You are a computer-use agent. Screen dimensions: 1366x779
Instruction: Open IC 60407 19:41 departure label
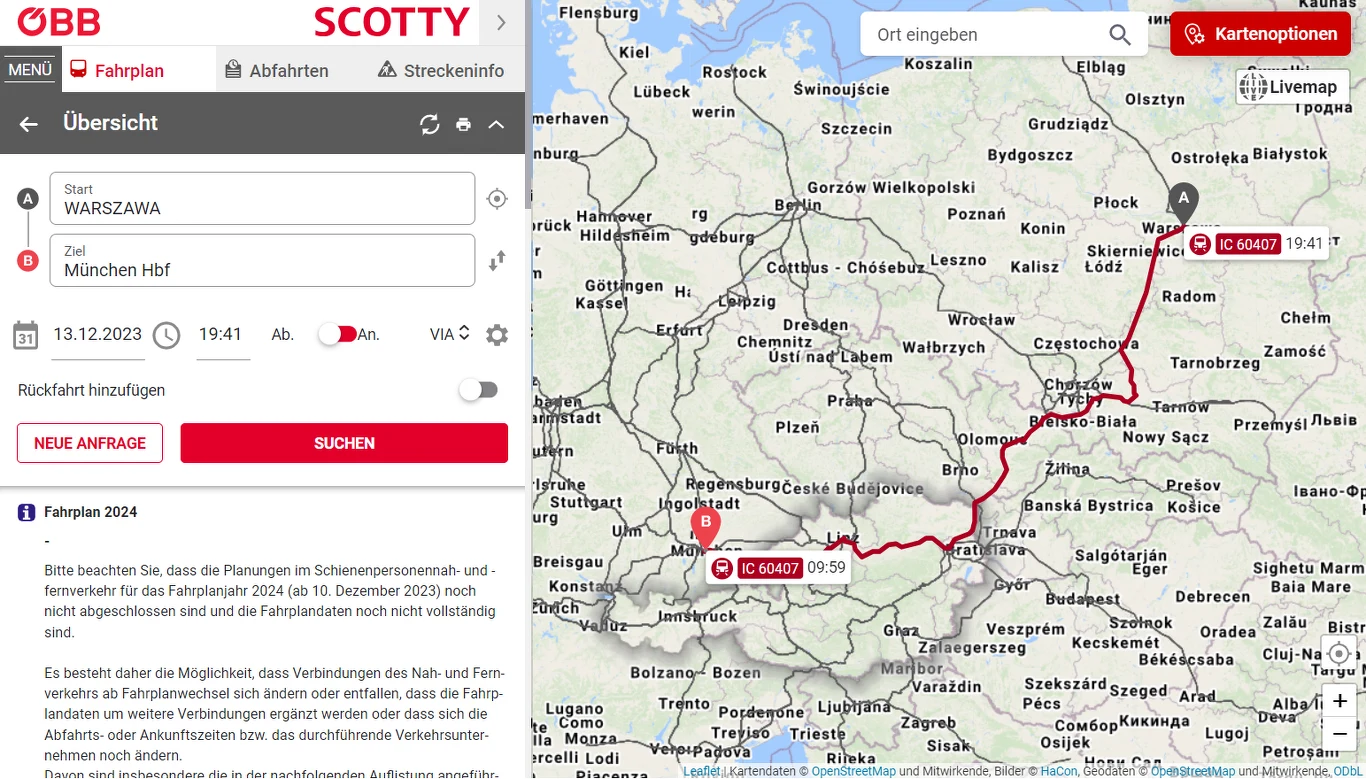pyautogui.click(x=1255, y=243)
